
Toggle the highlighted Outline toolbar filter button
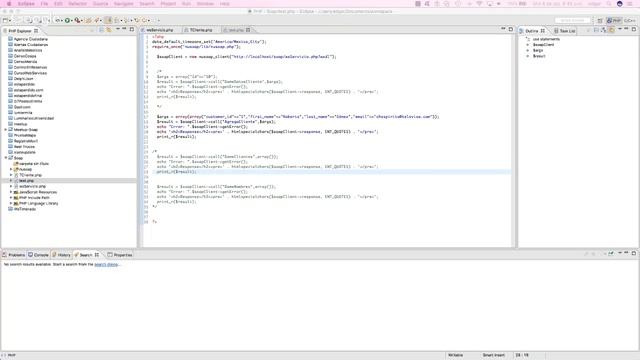[x=611, y=30]
